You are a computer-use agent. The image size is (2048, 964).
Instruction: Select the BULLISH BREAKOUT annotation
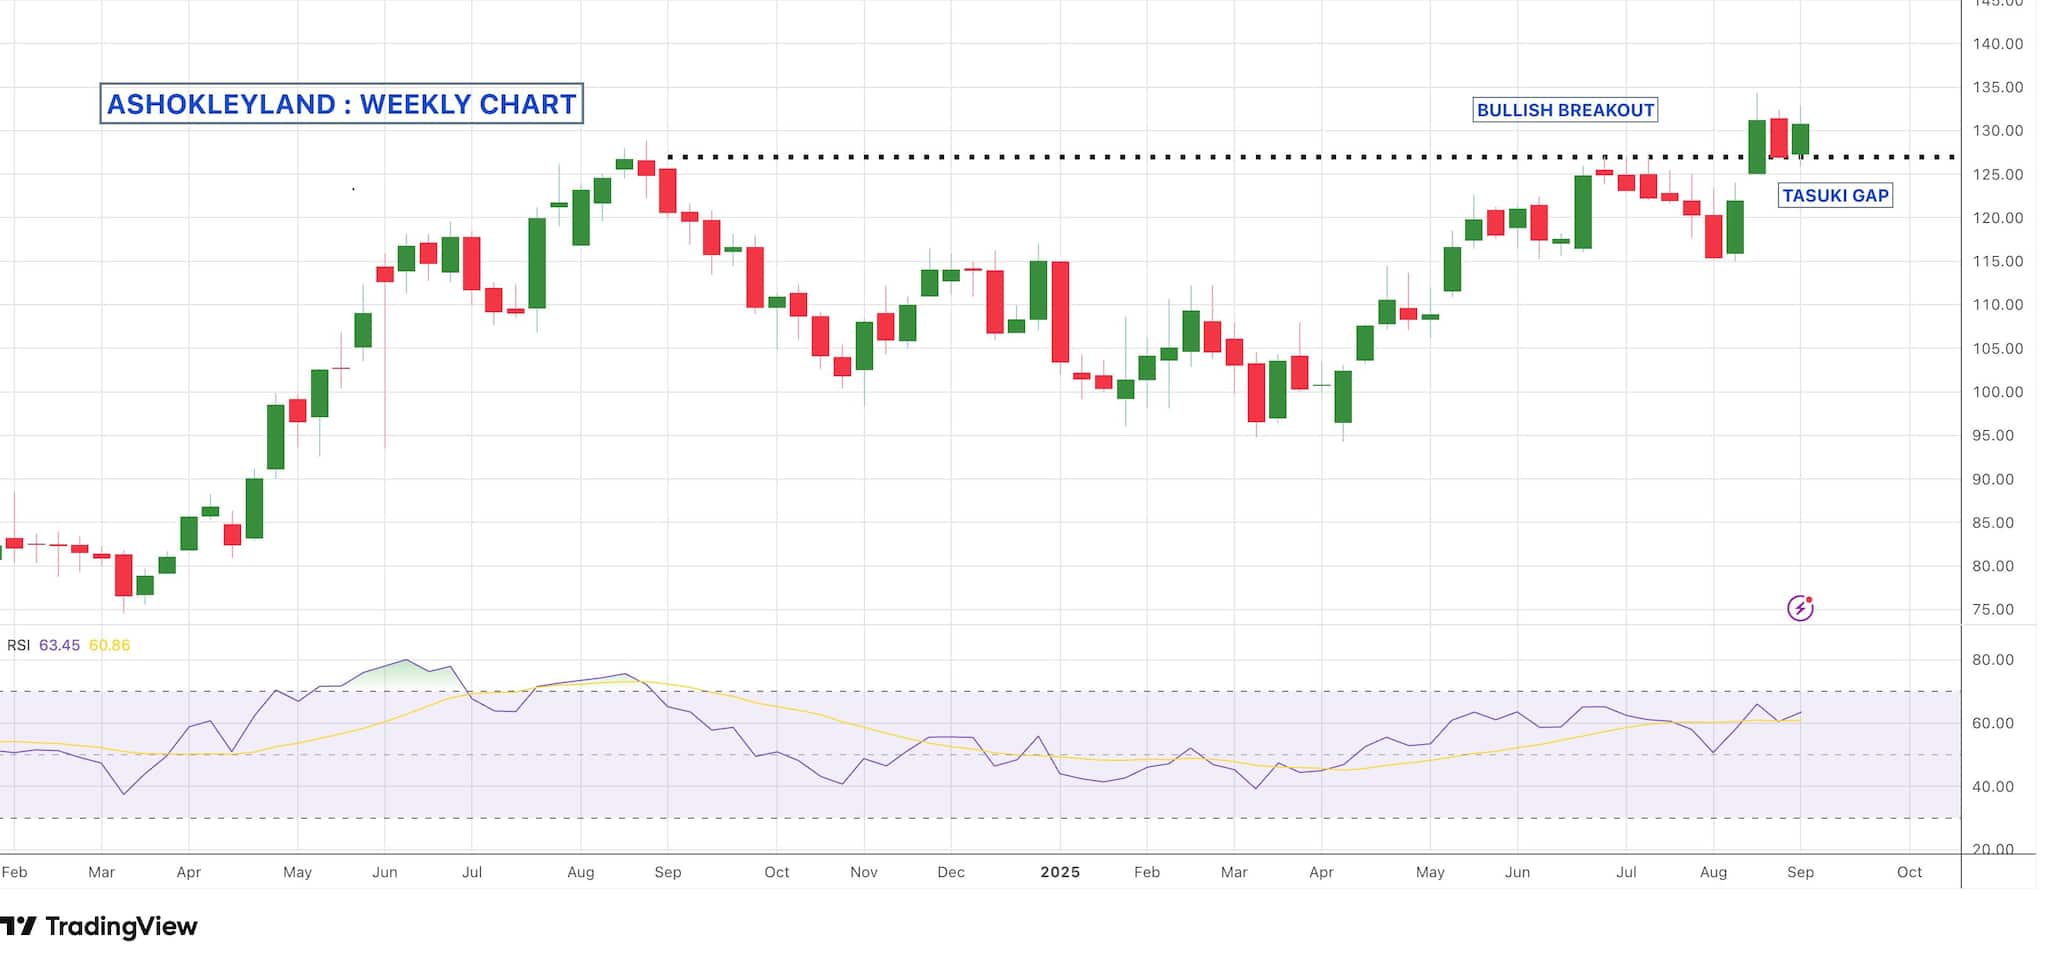(1565, 110)
